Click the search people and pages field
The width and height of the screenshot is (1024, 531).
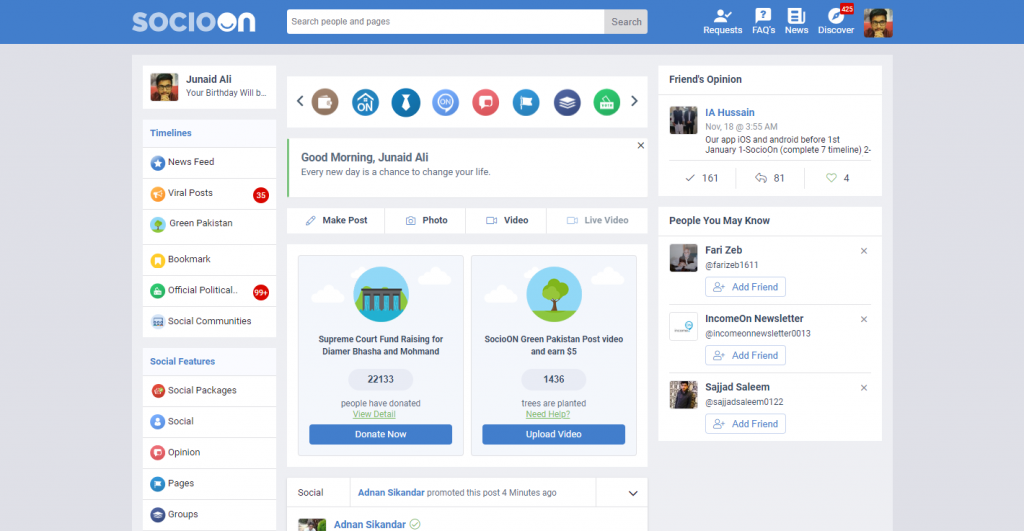pos(445,22)
